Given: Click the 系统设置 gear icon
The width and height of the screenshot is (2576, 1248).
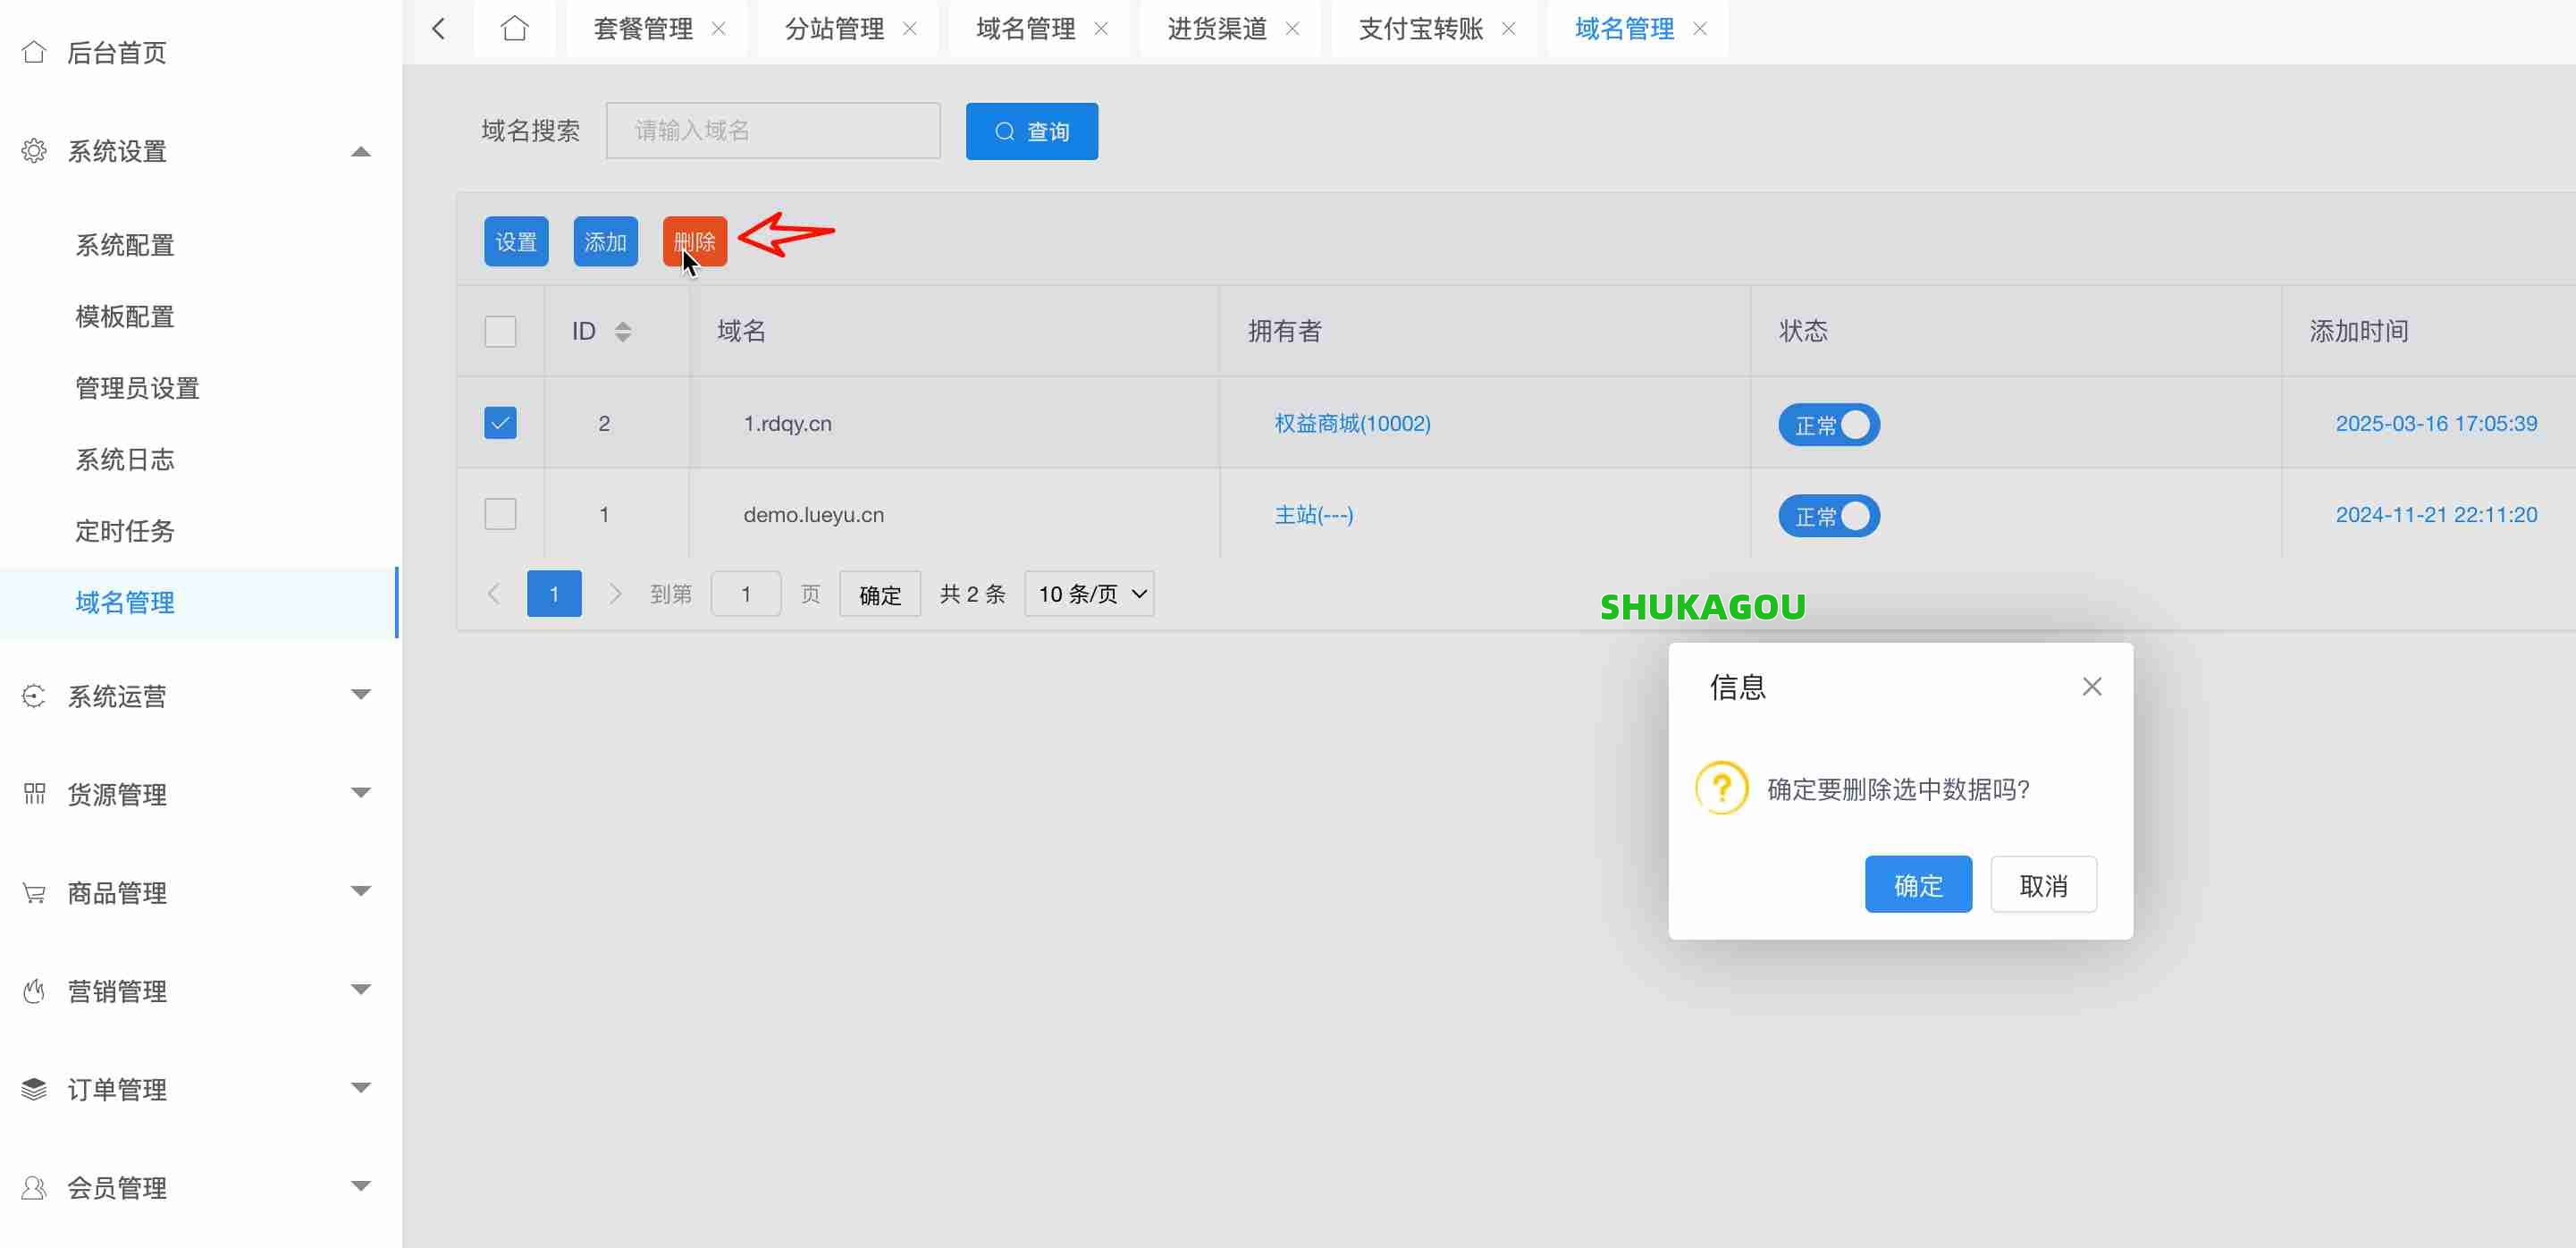Looking at the screenshot, I should click(34, 150).
